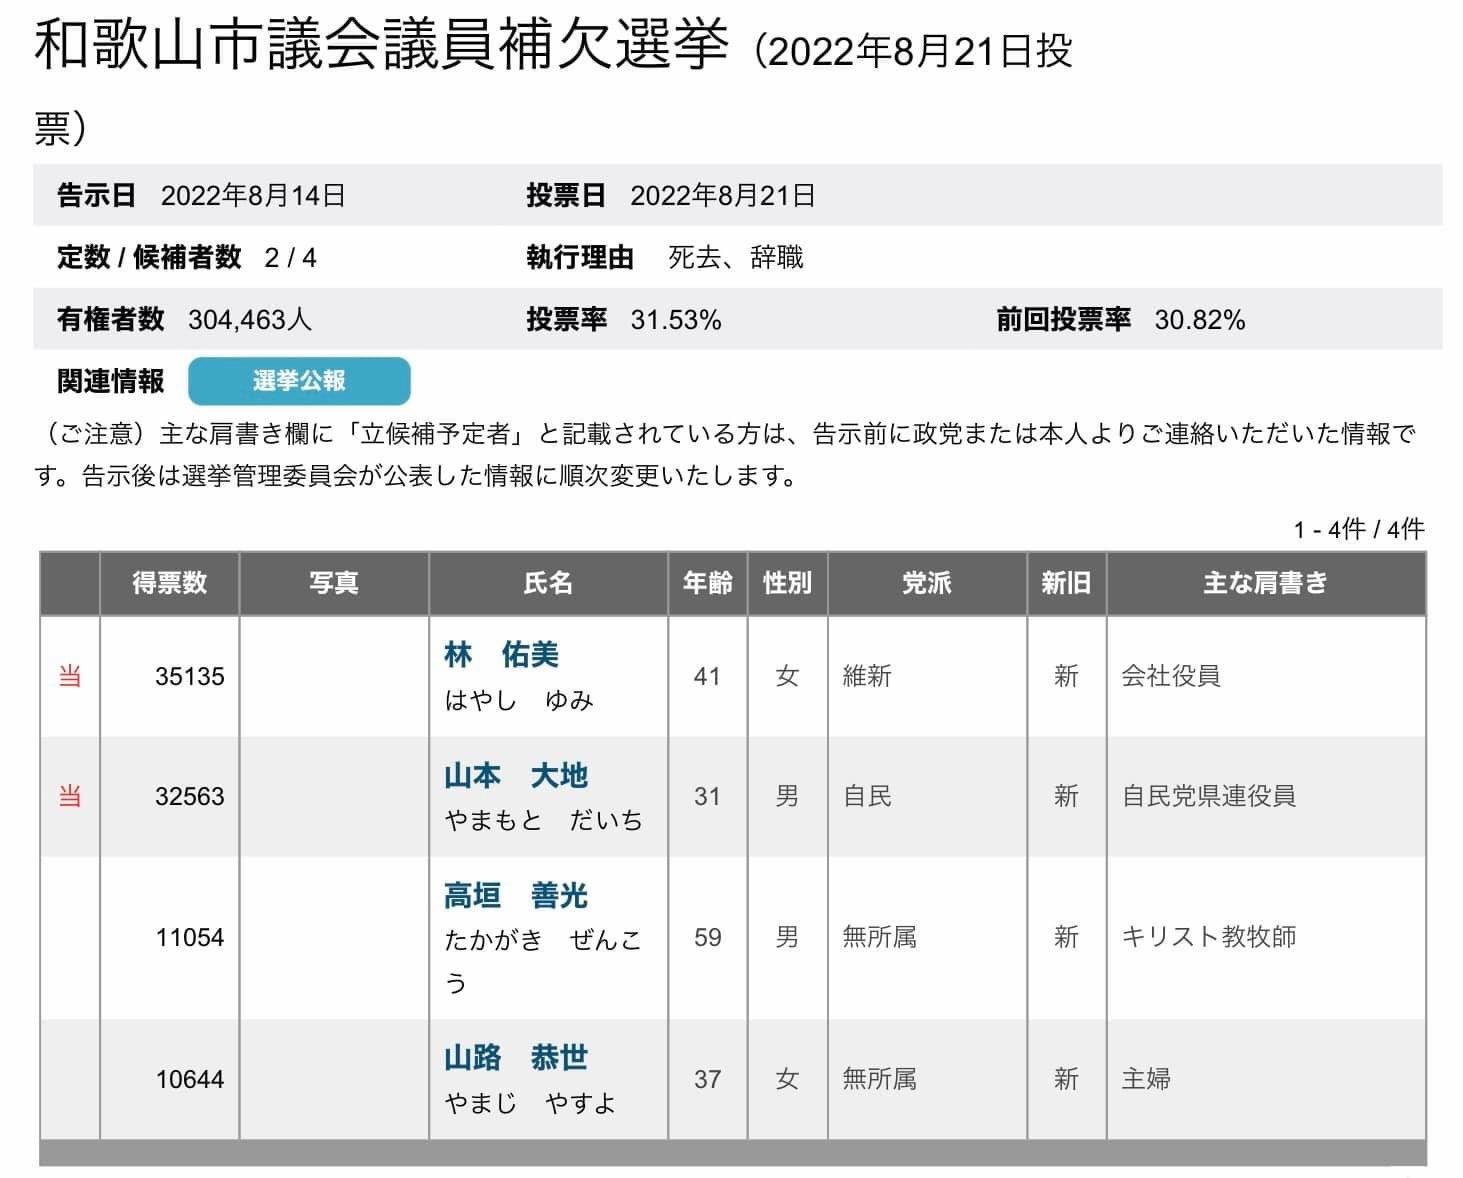Open candidate 山路 恭世 profile link

click(x=516, y=1057)
